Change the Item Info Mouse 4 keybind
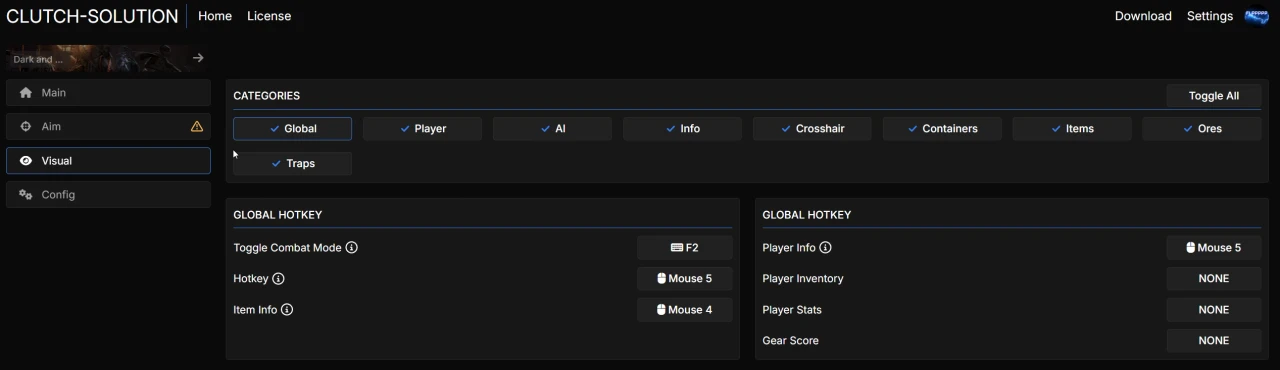 685,310
